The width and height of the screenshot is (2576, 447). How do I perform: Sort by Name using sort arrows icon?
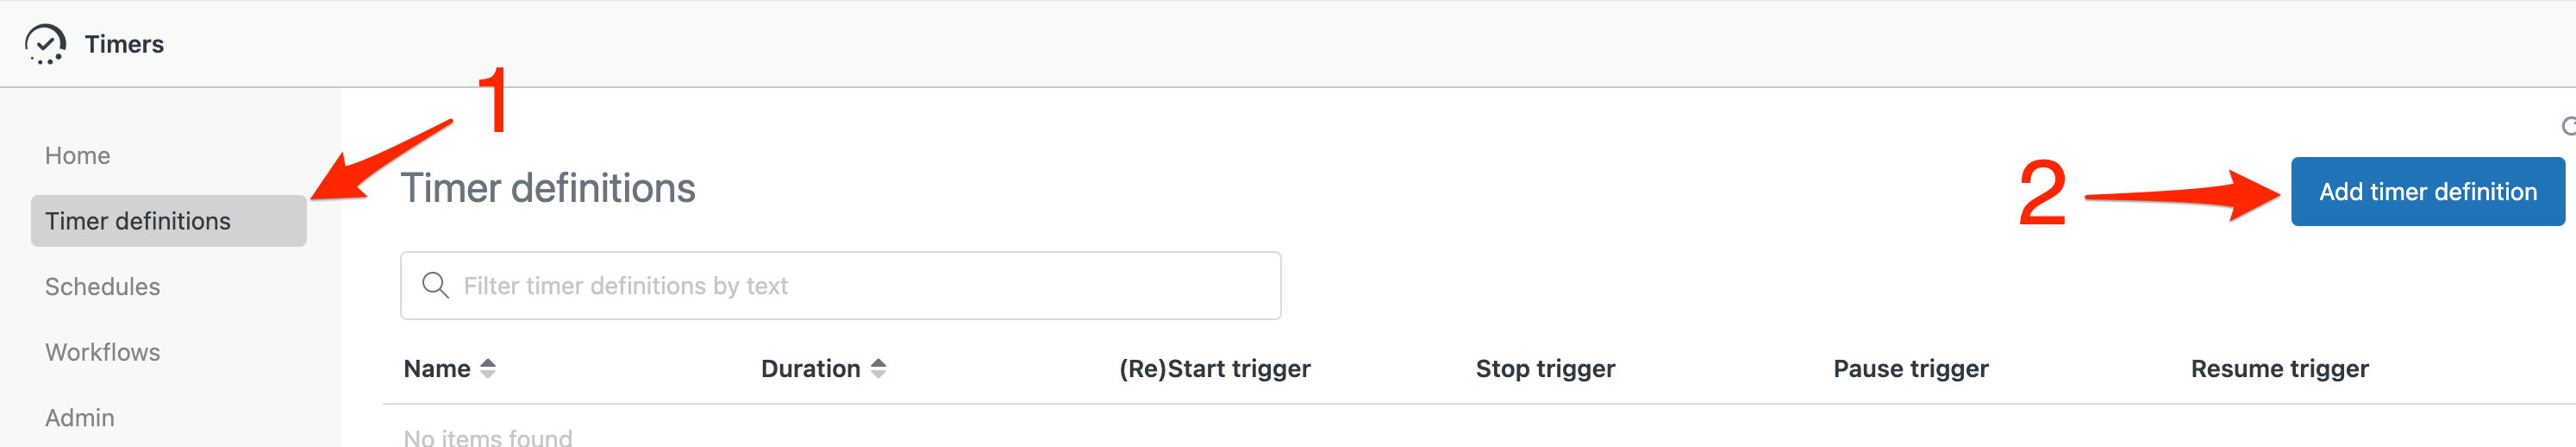point(488,368)
